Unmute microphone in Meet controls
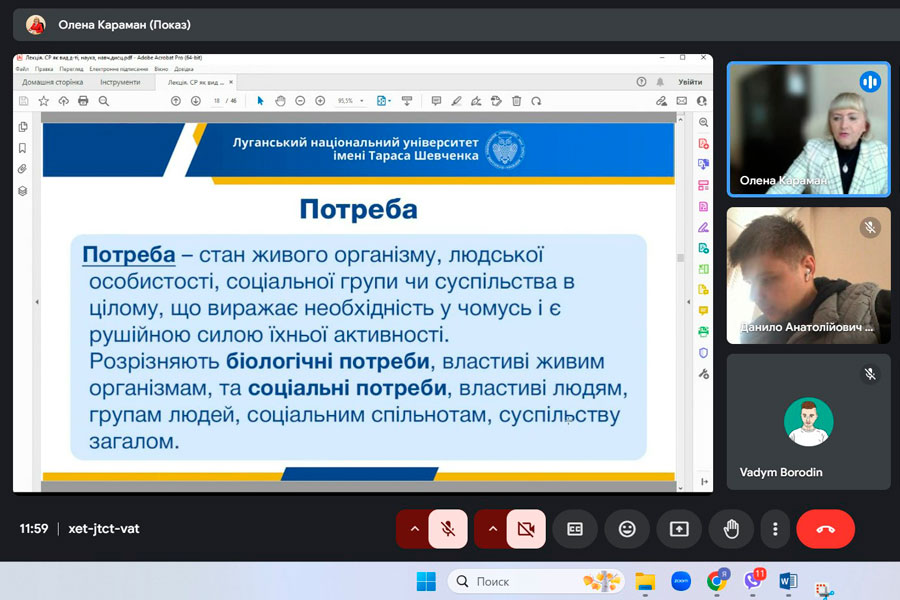This screenshot has width=900, height=600. coord(448,529)
